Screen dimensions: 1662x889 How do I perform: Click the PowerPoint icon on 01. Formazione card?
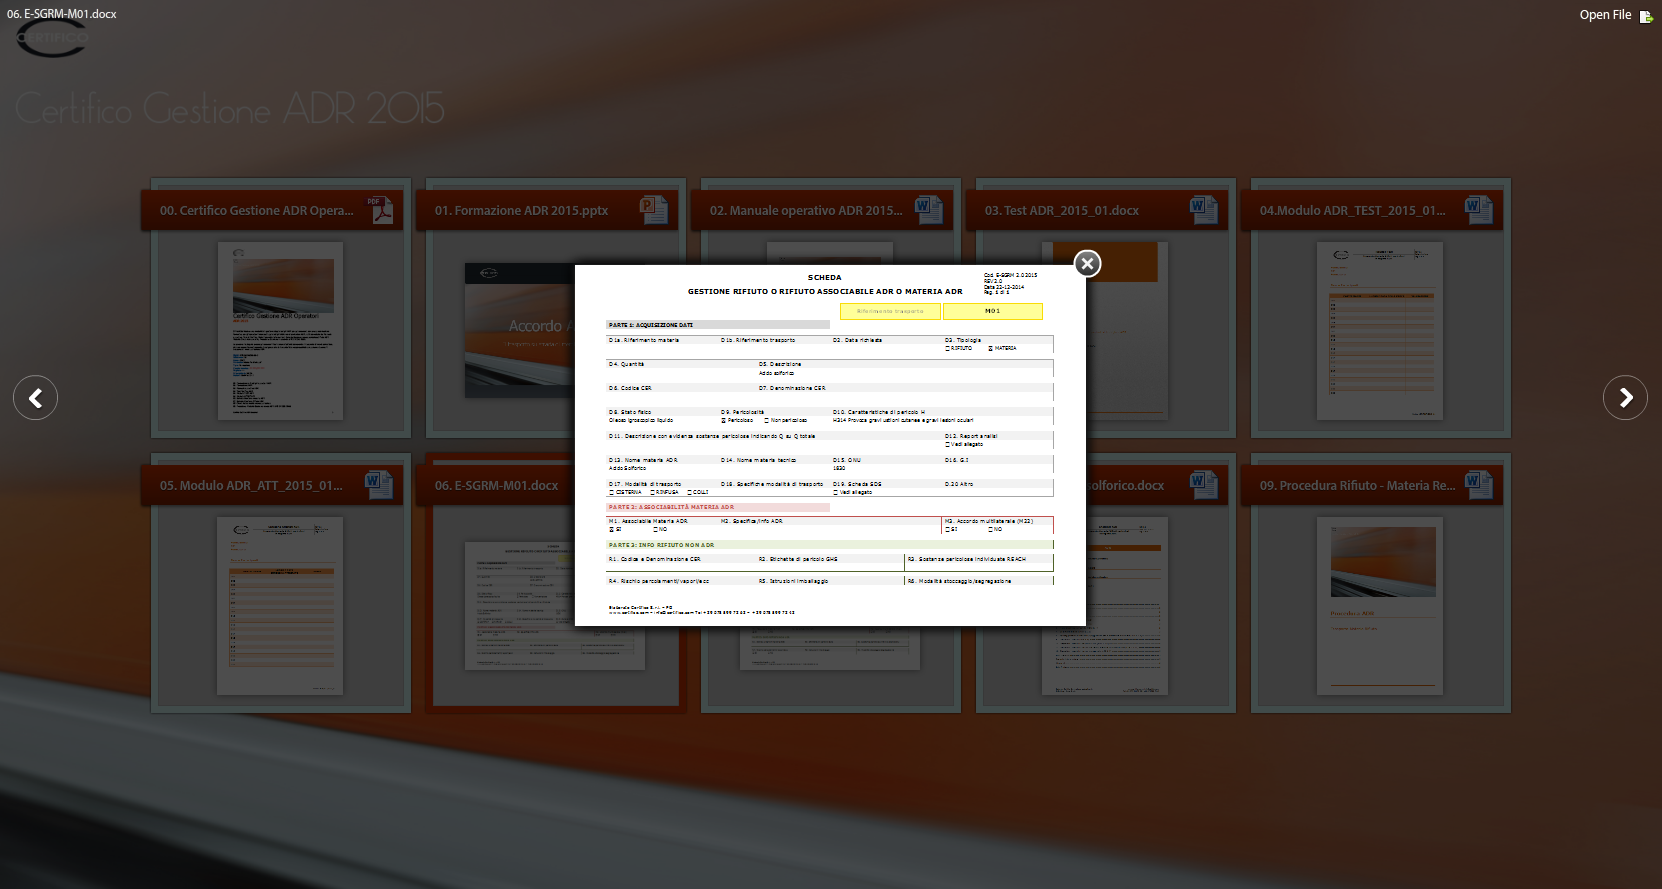tap(654, 210)
